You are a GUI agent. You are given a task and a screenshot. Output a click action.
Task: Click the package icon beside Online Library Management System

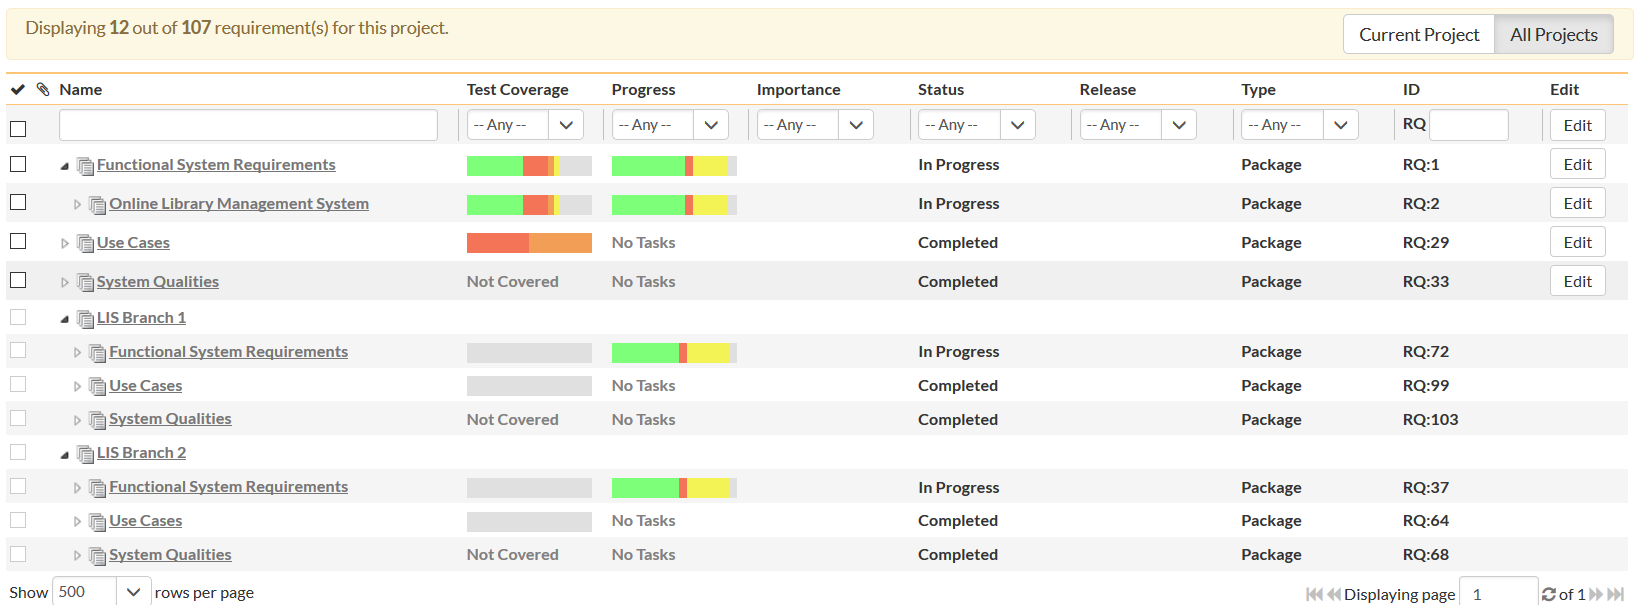click(x=97, y=205)
